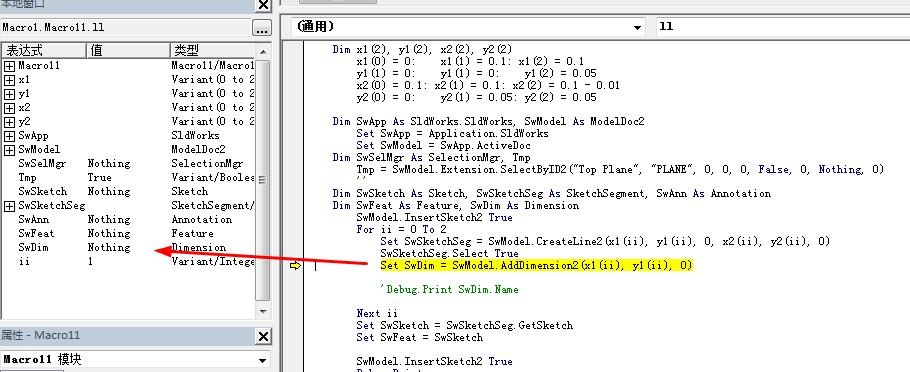Click the Dim SwSelMgr As SelectionMgr line
Screen dimensions: 910x372
(x=431, y=157)
